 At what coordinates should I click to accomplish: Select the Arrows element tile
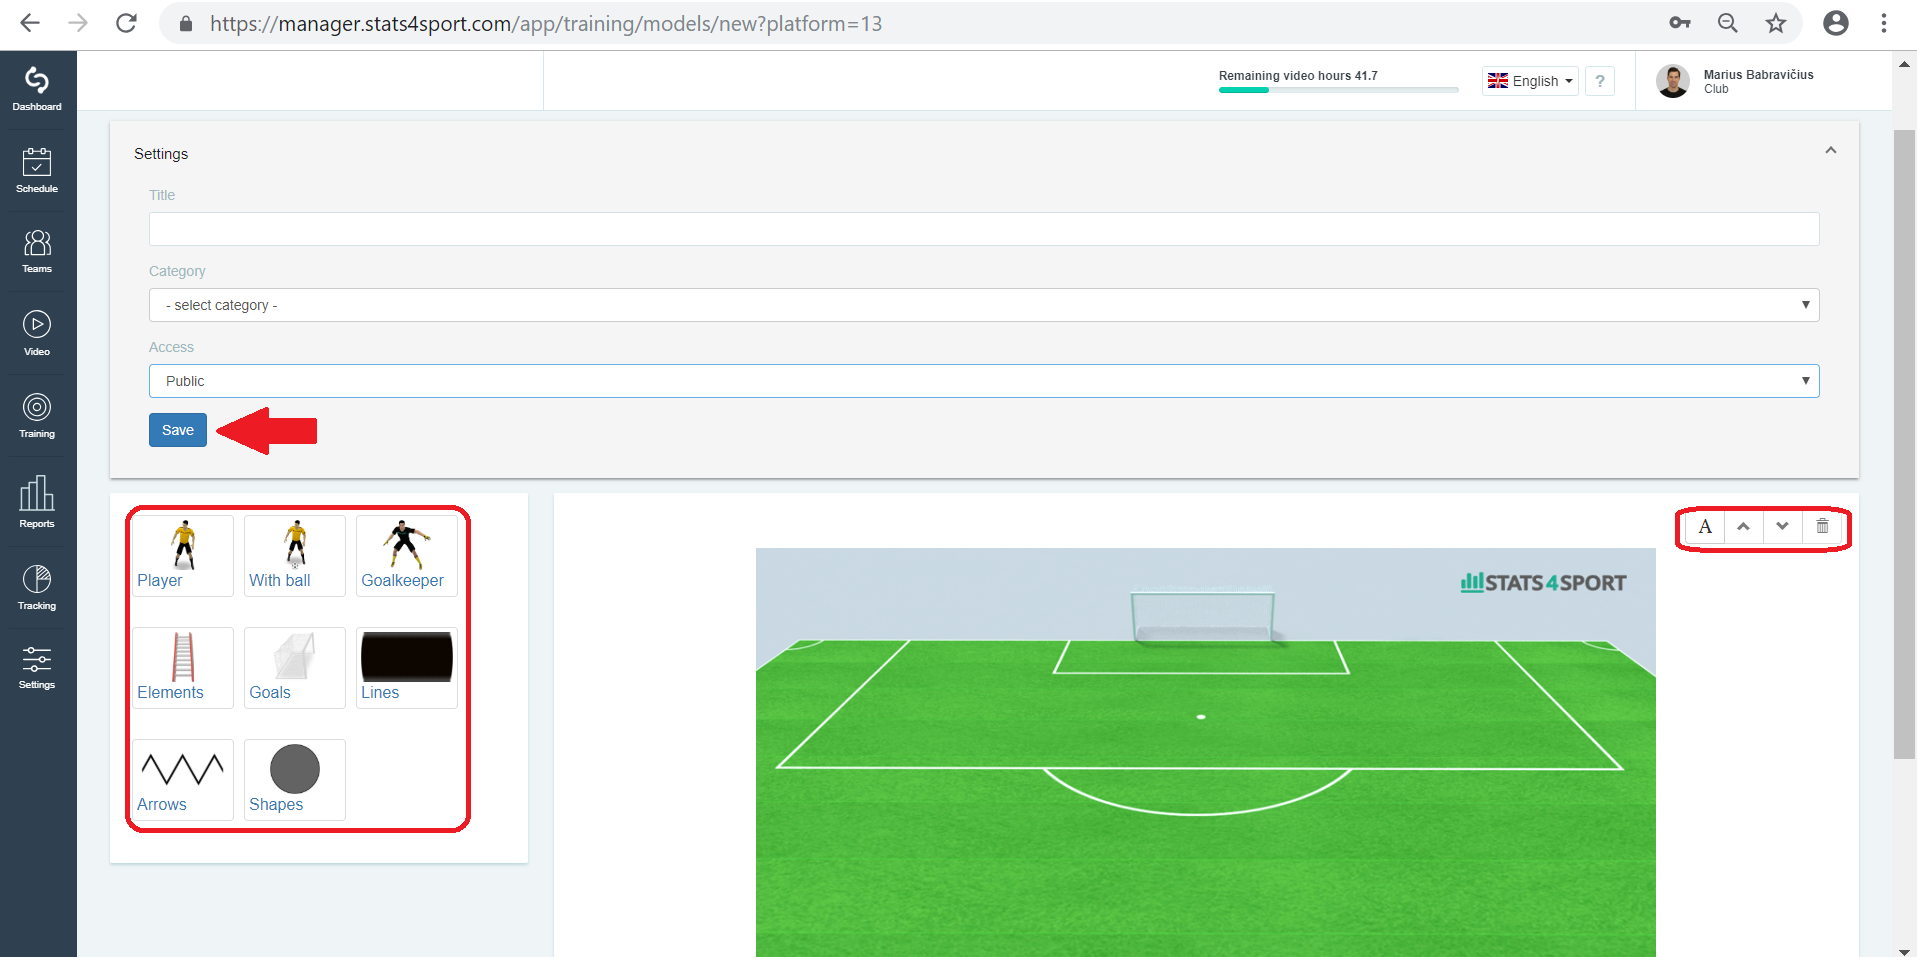tap(183, 780)
